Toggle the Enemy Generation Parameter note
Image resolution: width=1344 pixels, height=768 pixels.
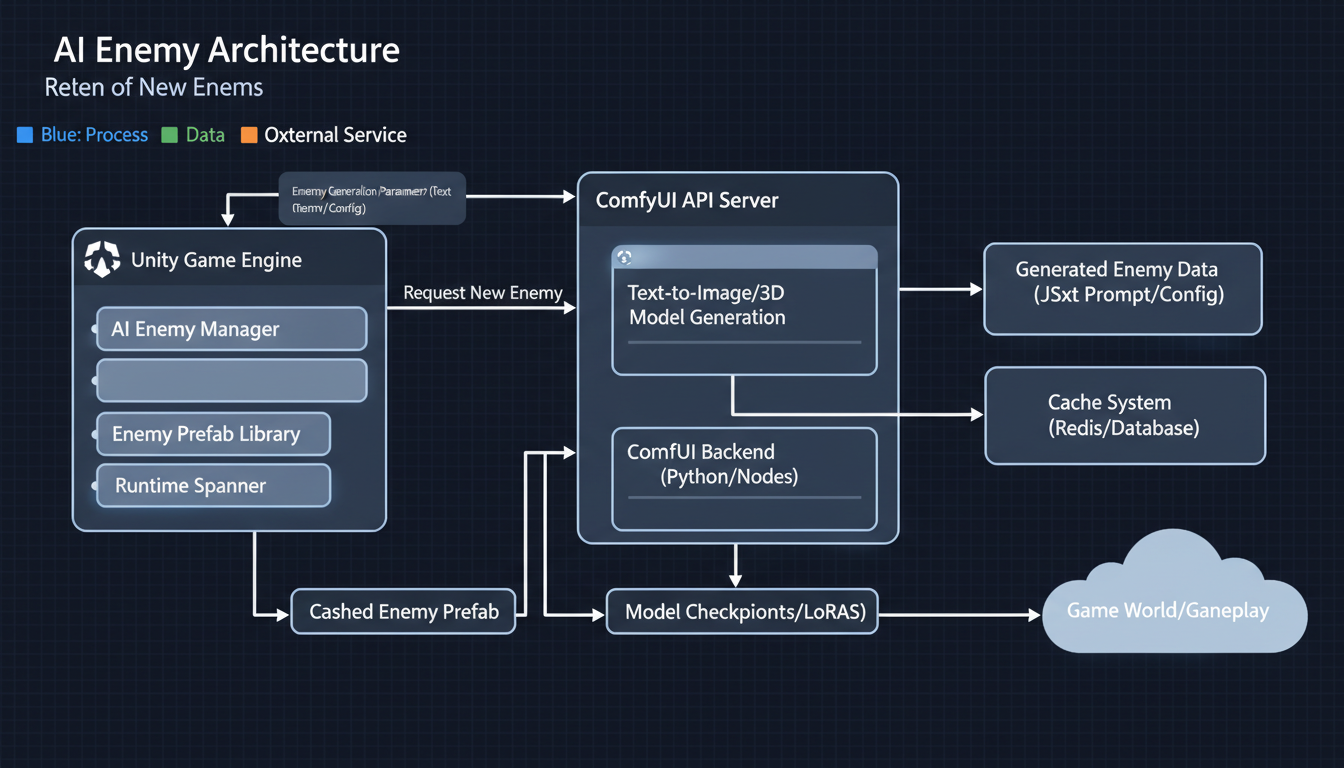coord(371,197)
